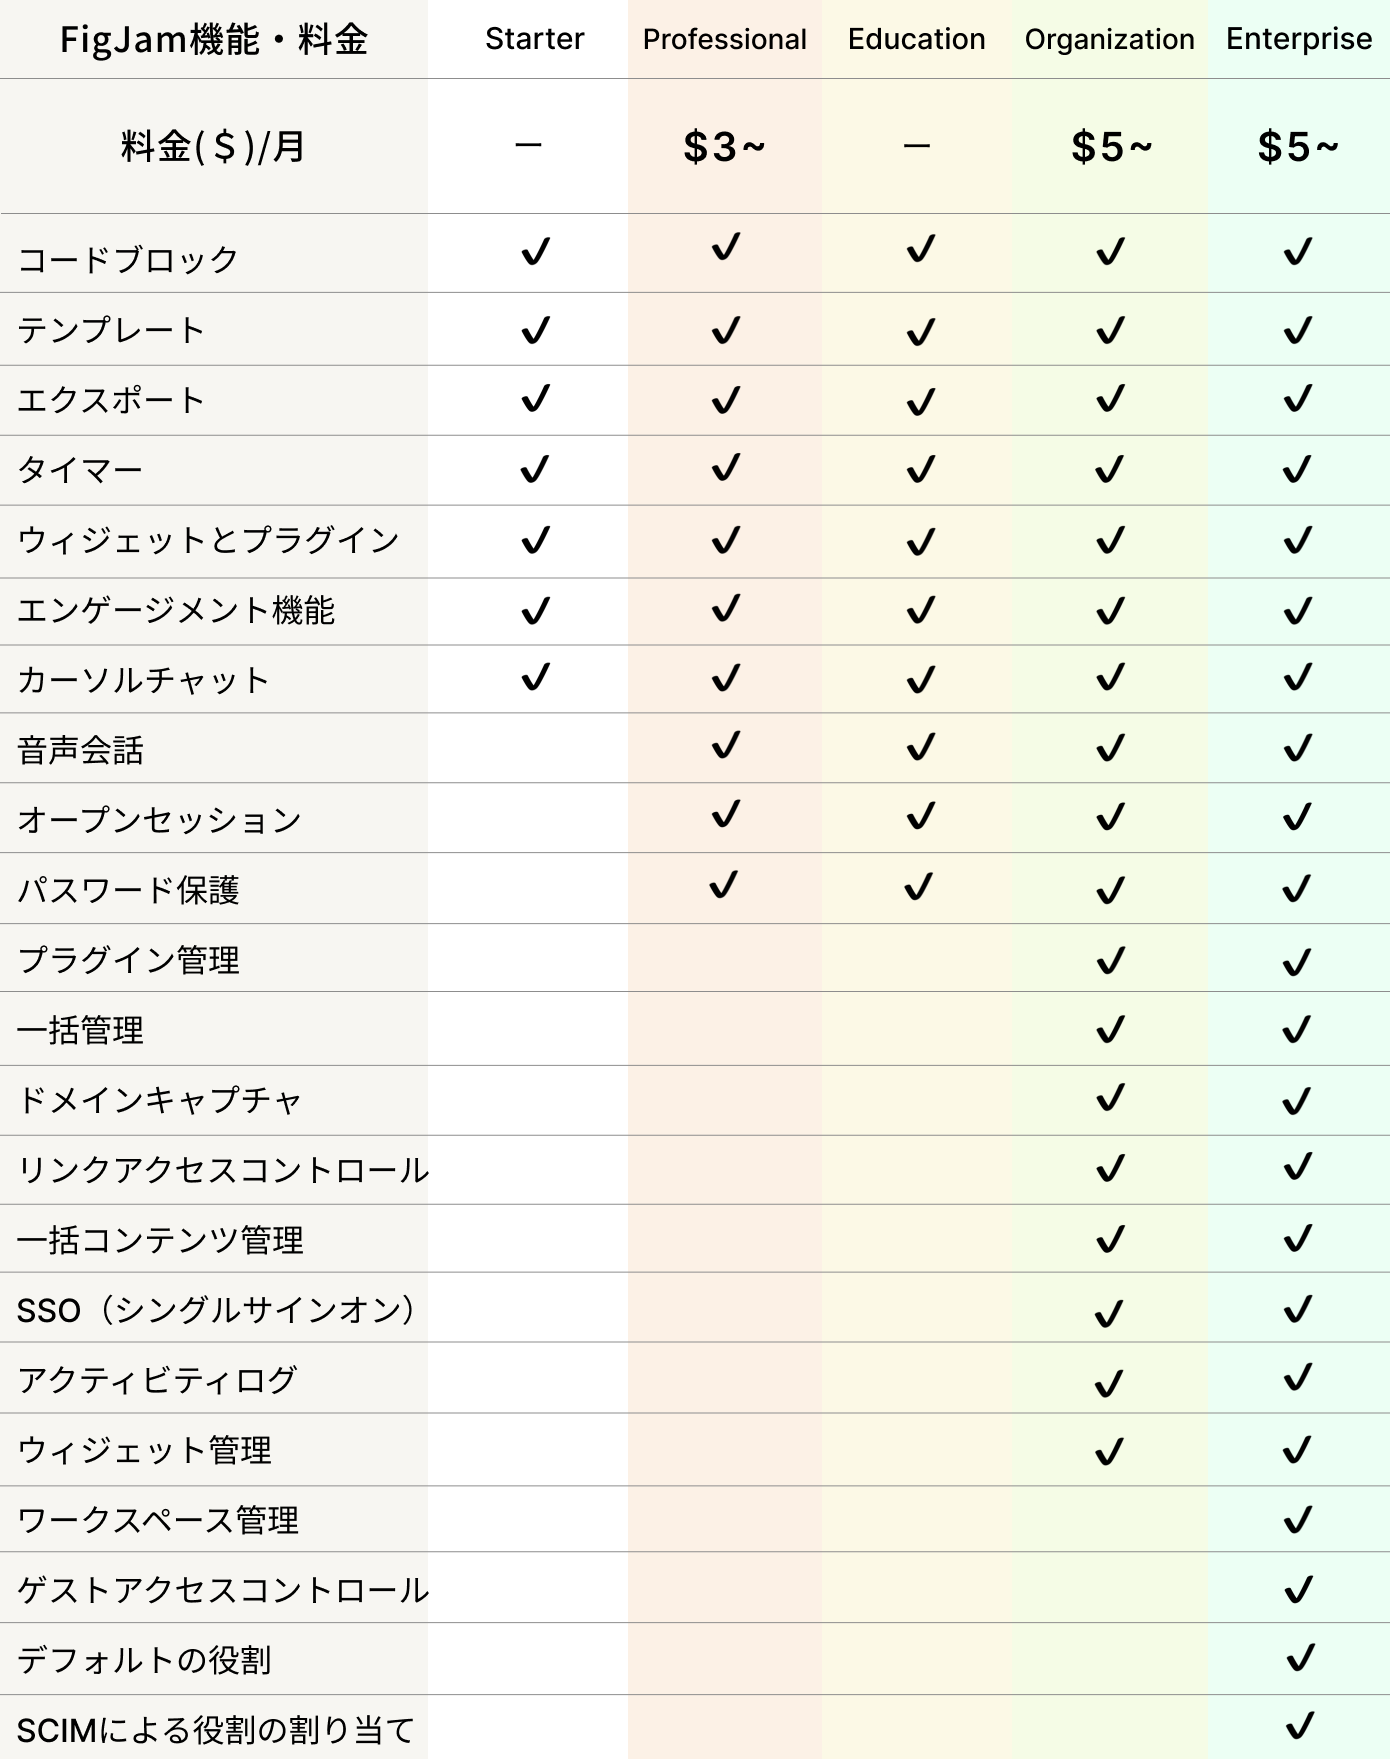Click the Education checkmark for タイマー
Viewport: 1390px width, 1759px height.
pyautogui.click(x=920, y=469)
